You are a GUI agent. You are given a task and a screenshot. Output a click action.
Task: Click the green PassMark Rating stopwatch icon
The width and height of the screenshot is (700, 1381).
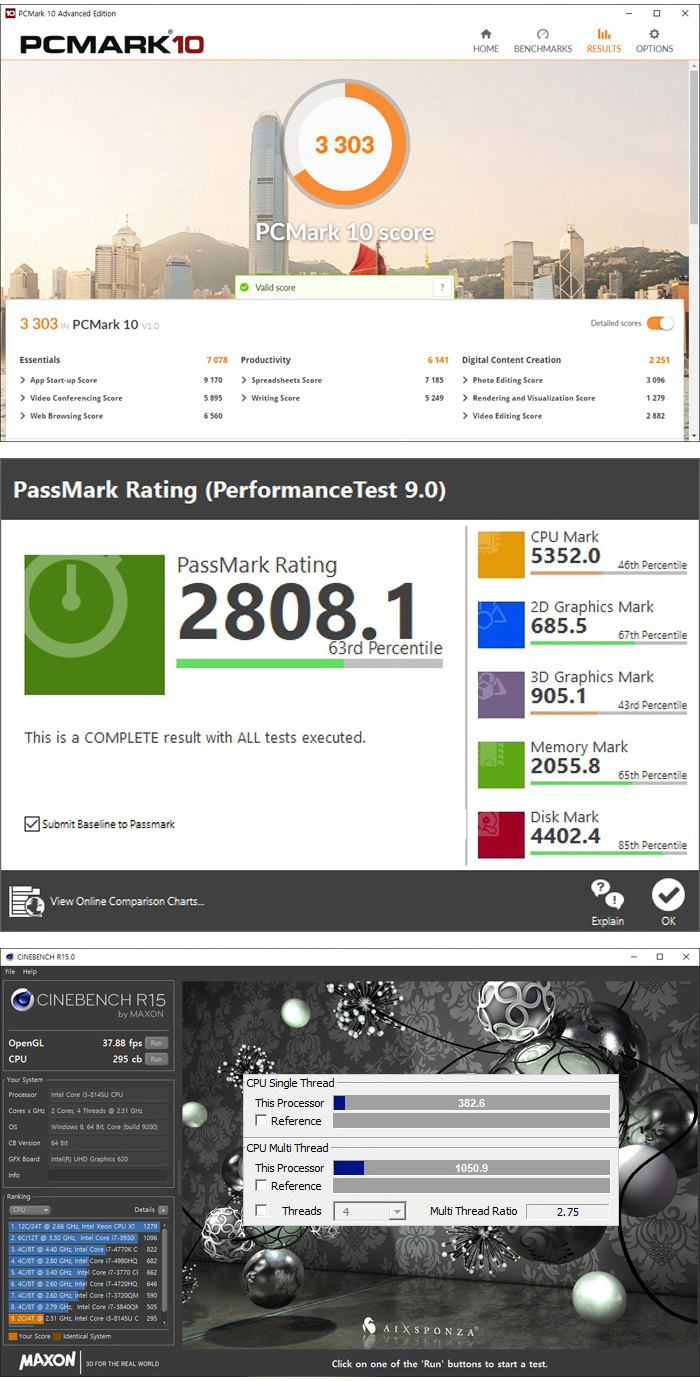[94, 625]
